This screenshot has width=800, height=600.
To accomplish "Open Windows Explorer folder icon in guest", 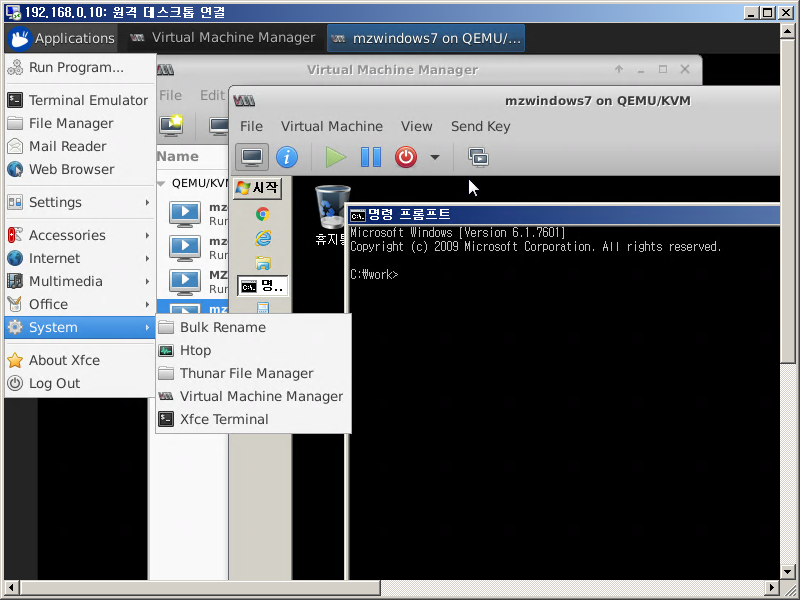I will pyautogui.click(x=263, y=263).
